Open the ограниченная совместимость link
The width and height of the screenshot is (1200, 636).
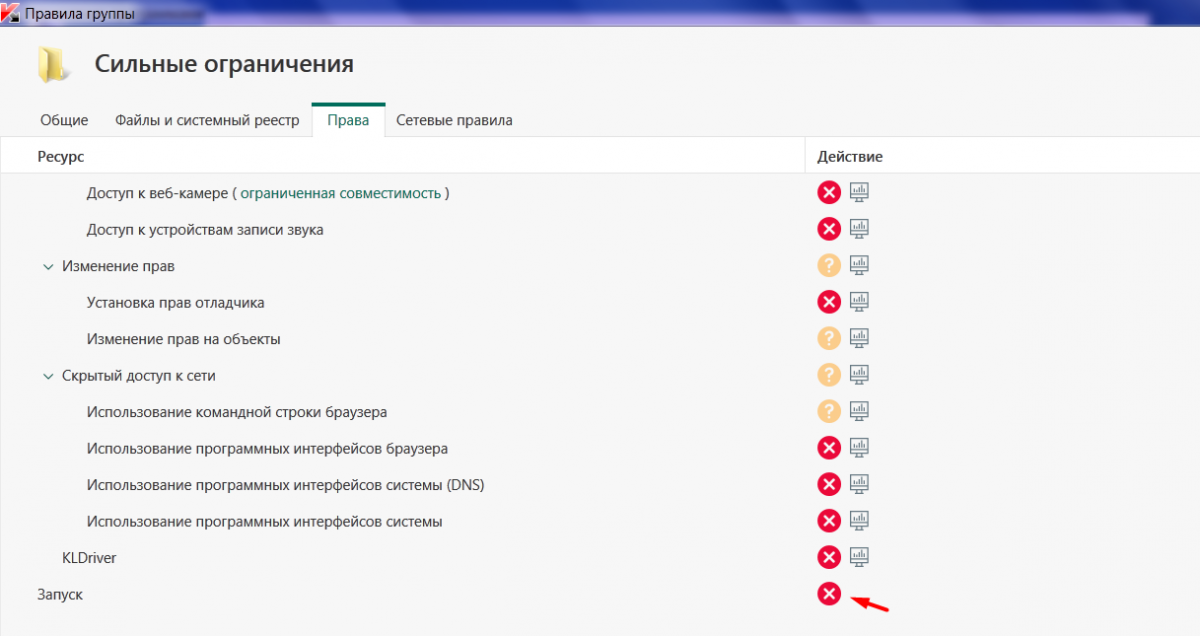(x=340, y=193)
